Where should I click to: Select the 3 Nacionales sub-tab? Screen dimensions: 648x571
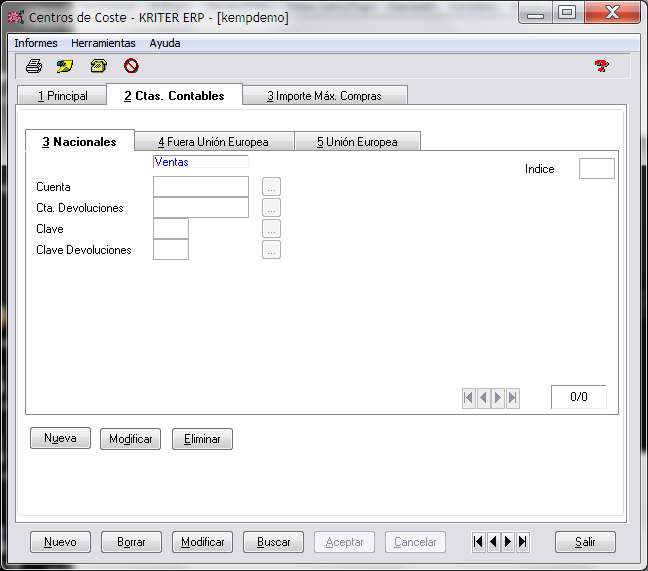click(79, 142)
